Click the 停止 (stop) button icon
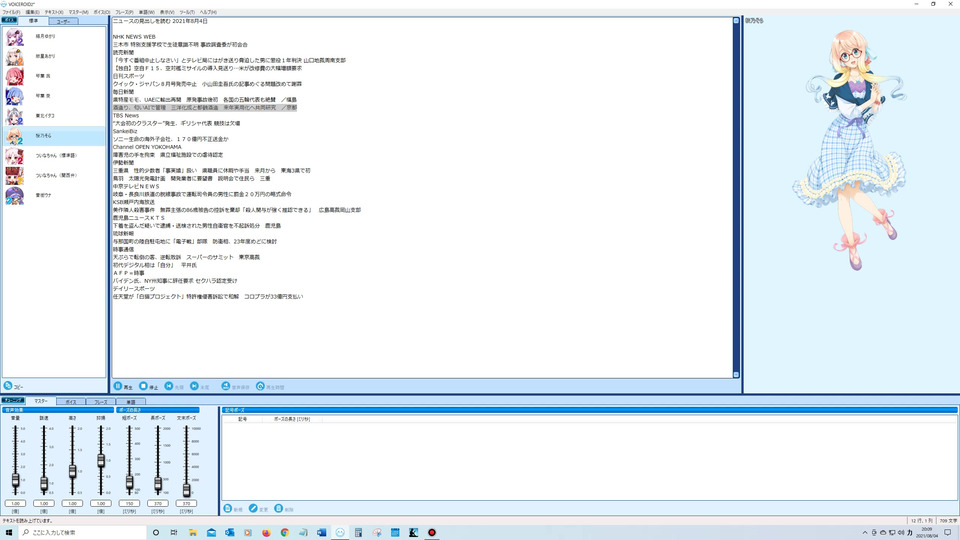 (x=143, y=386)
